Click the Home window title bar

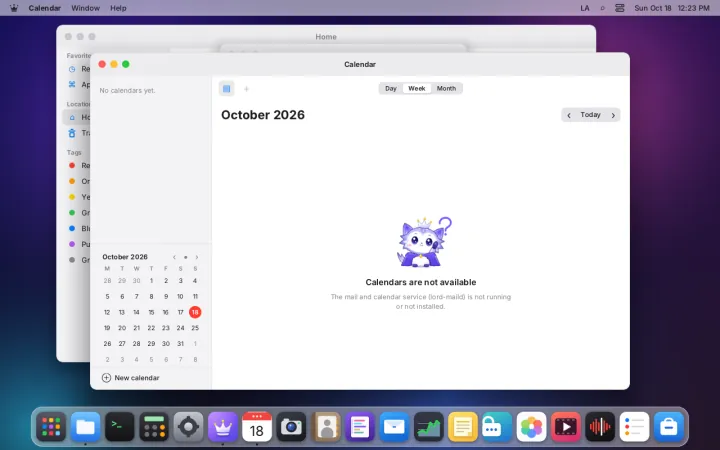326,37
